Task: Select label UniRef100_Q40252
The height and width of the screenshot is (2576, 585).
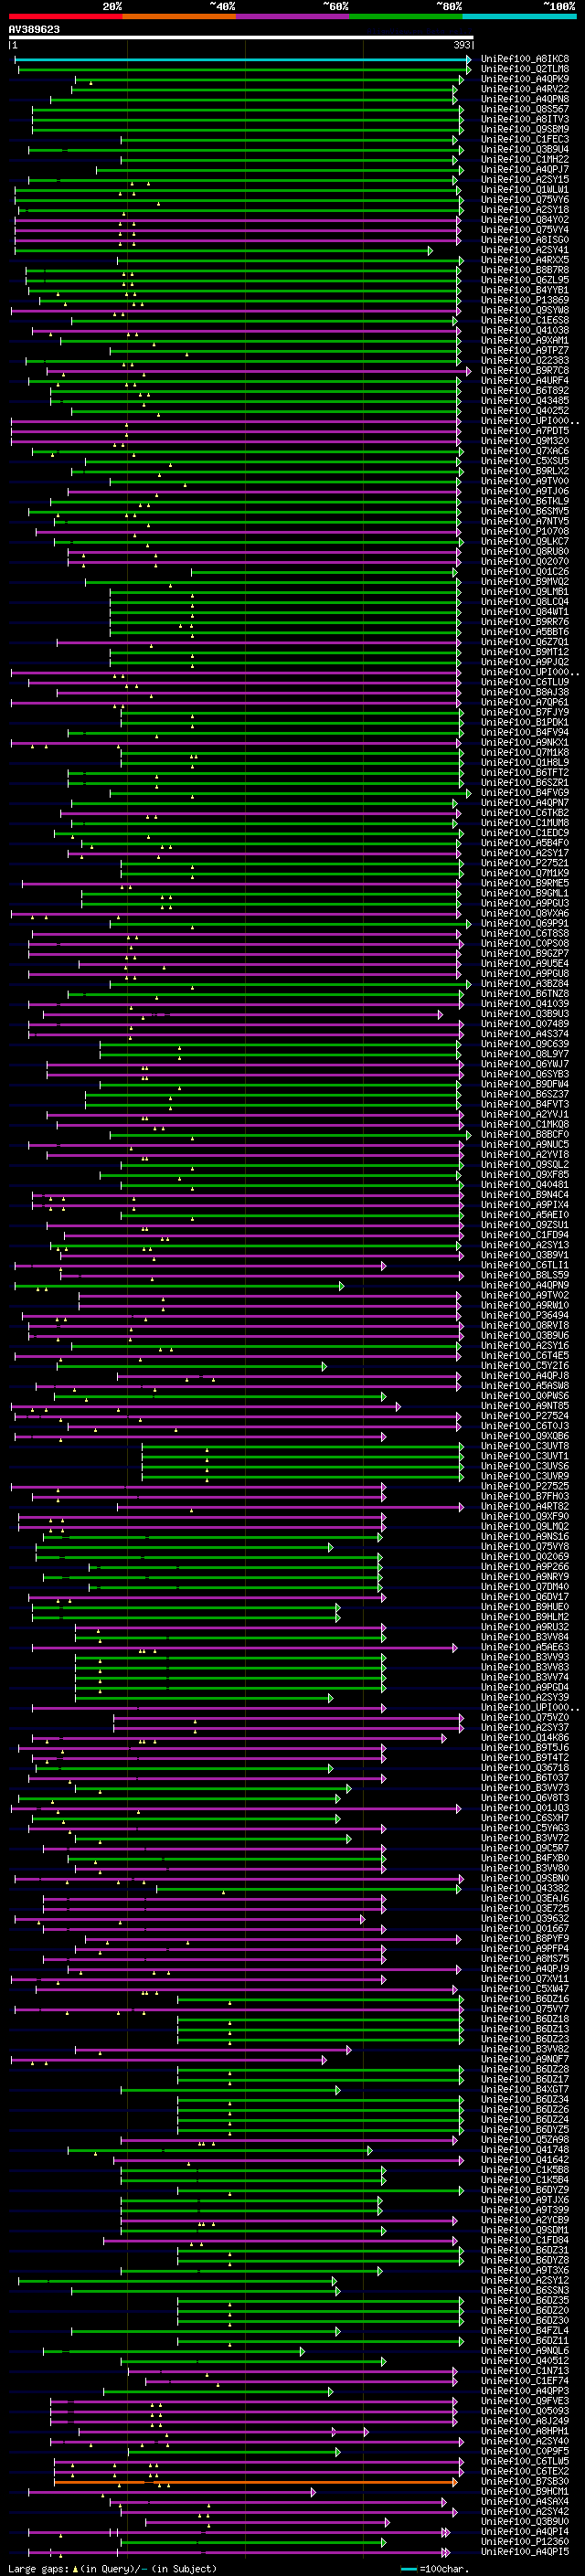Action: 525,411
